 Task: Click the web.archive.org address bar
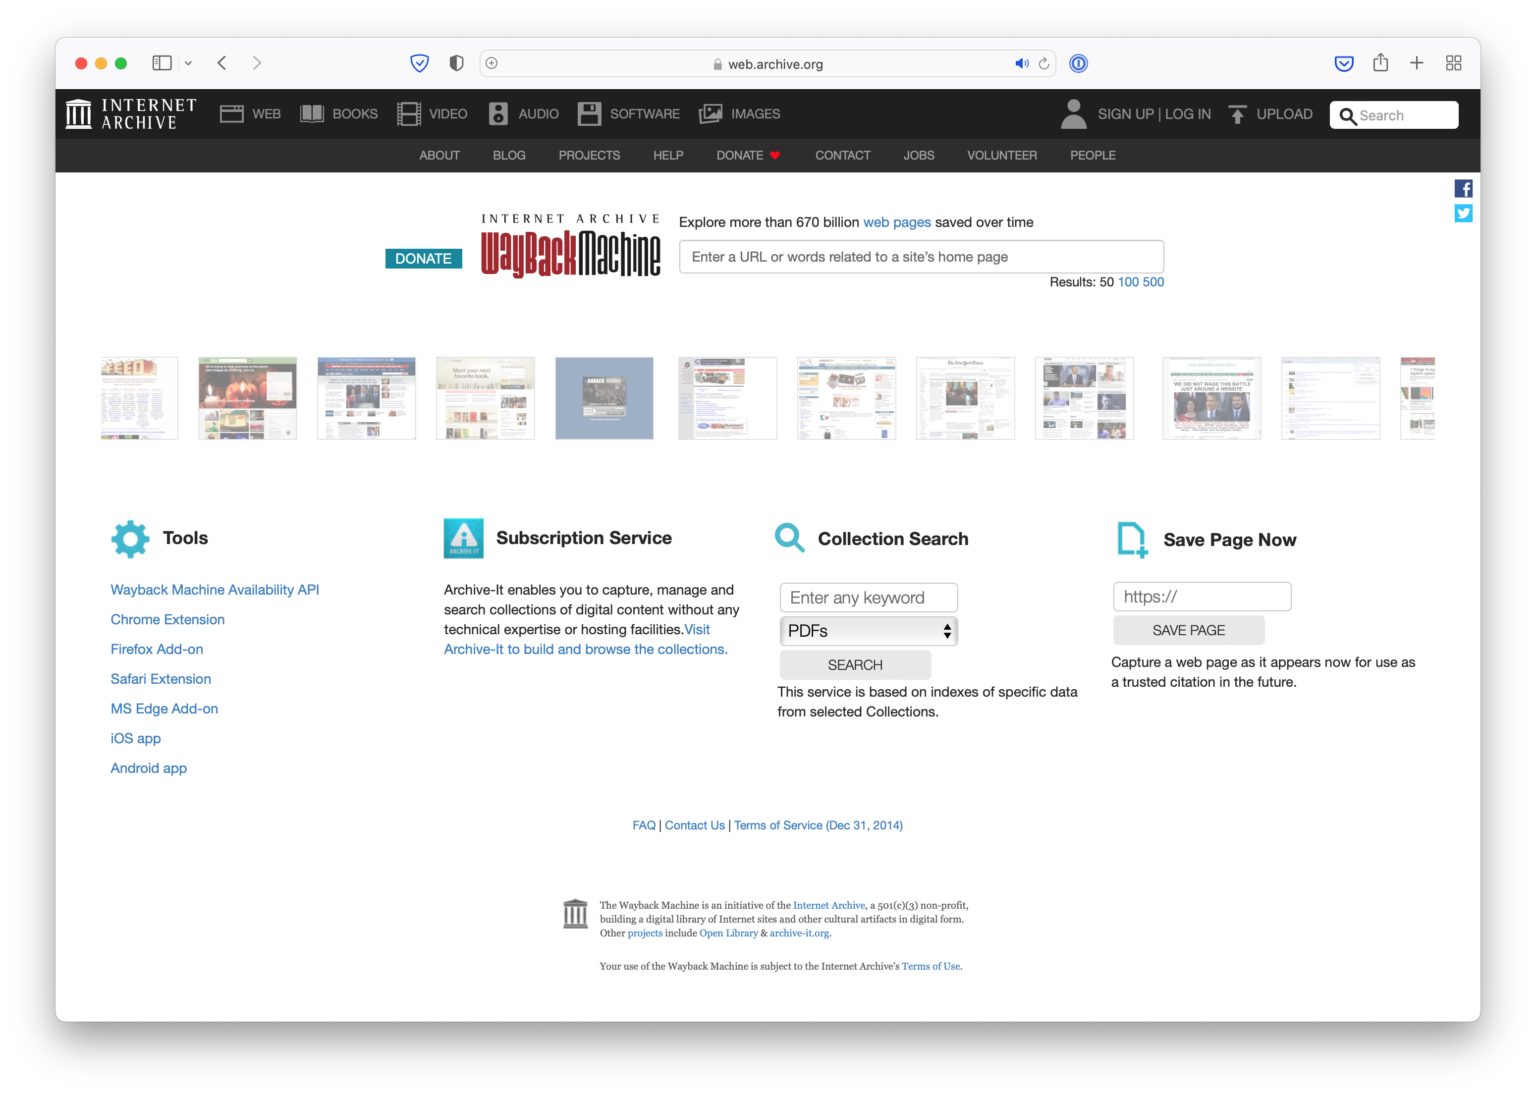click(x=768, y=64)
